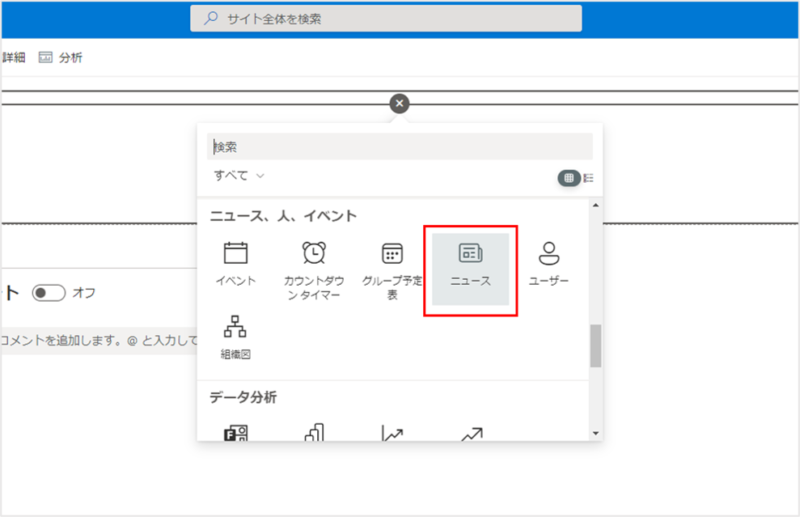Add the 組織図 (Org chart) web part
Screen dimensions: 800x517
click(236, 337)
